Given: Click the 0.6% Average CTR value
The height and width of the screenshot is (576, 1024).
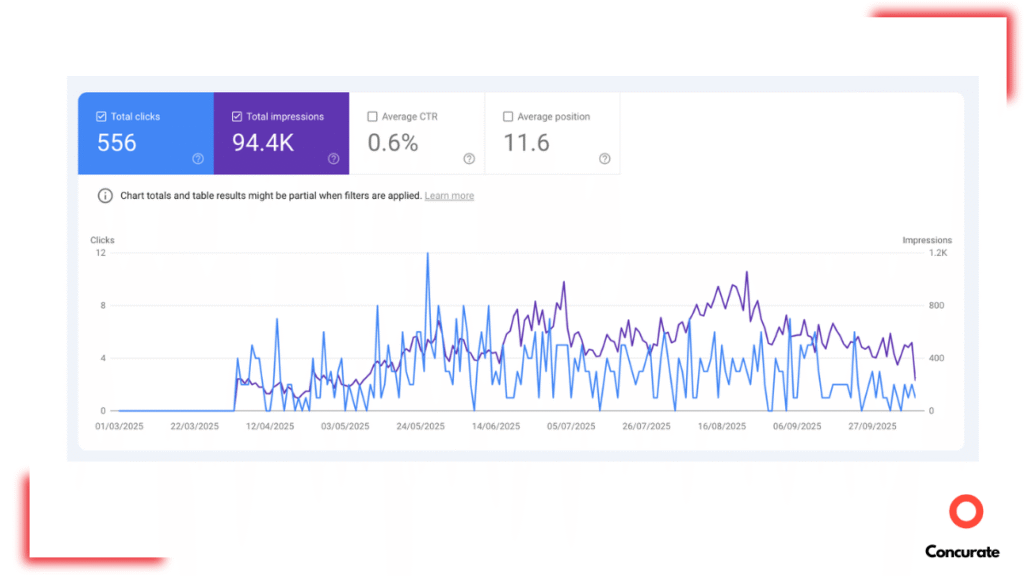Looking at the screenshot, I should (x=393, y=143).
